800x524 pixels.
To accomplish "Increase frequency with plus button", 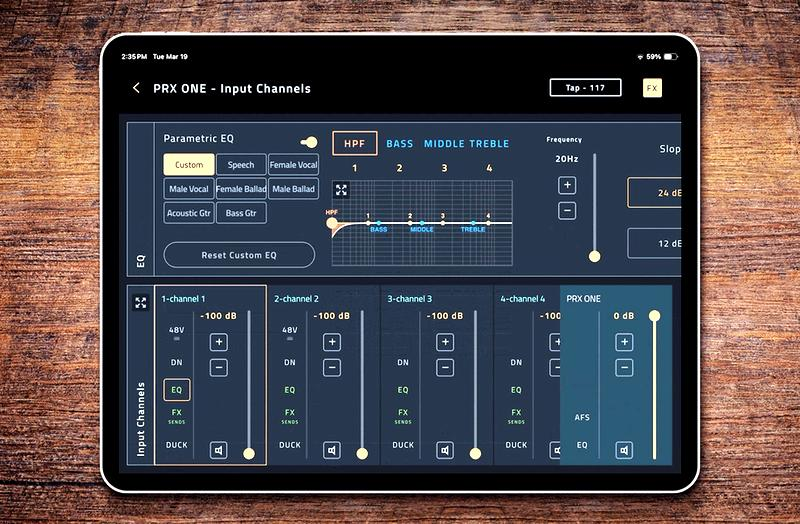I will pyautogui.click(x=567, y=185).
